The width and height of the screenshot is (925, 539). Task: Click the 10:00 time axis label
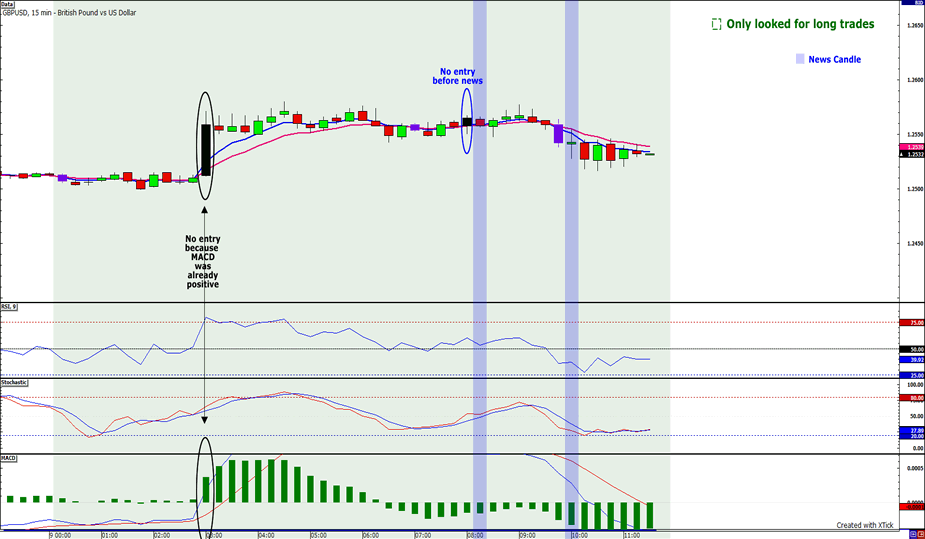[x=579, y=535]
